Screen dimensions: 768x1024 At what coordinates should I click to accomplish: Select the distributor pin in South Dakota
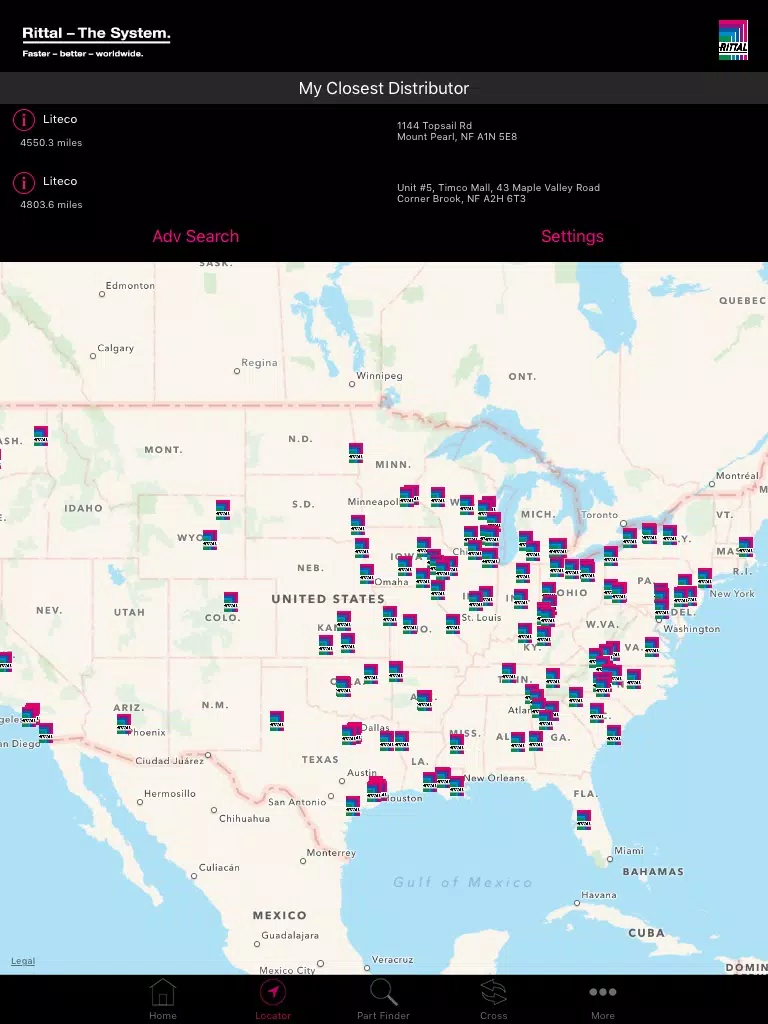pos(358,525)
